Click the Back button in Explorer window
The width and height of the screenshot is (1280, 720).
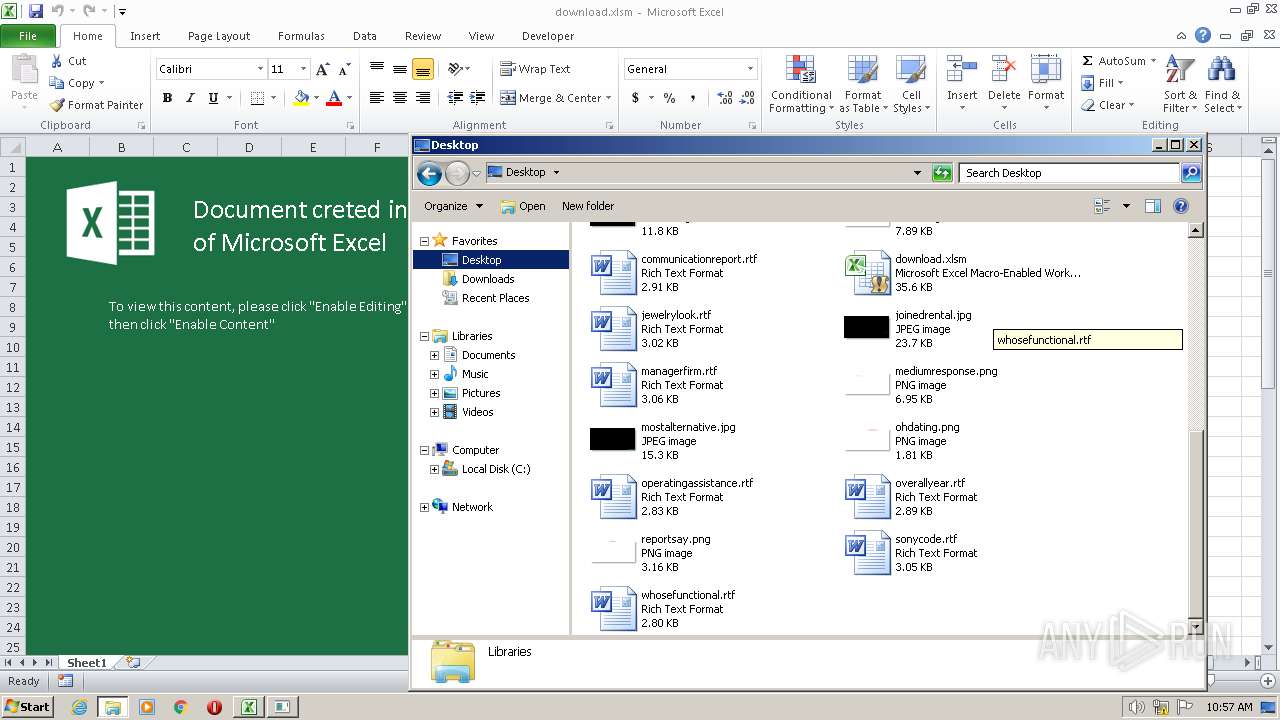[429, 174]
